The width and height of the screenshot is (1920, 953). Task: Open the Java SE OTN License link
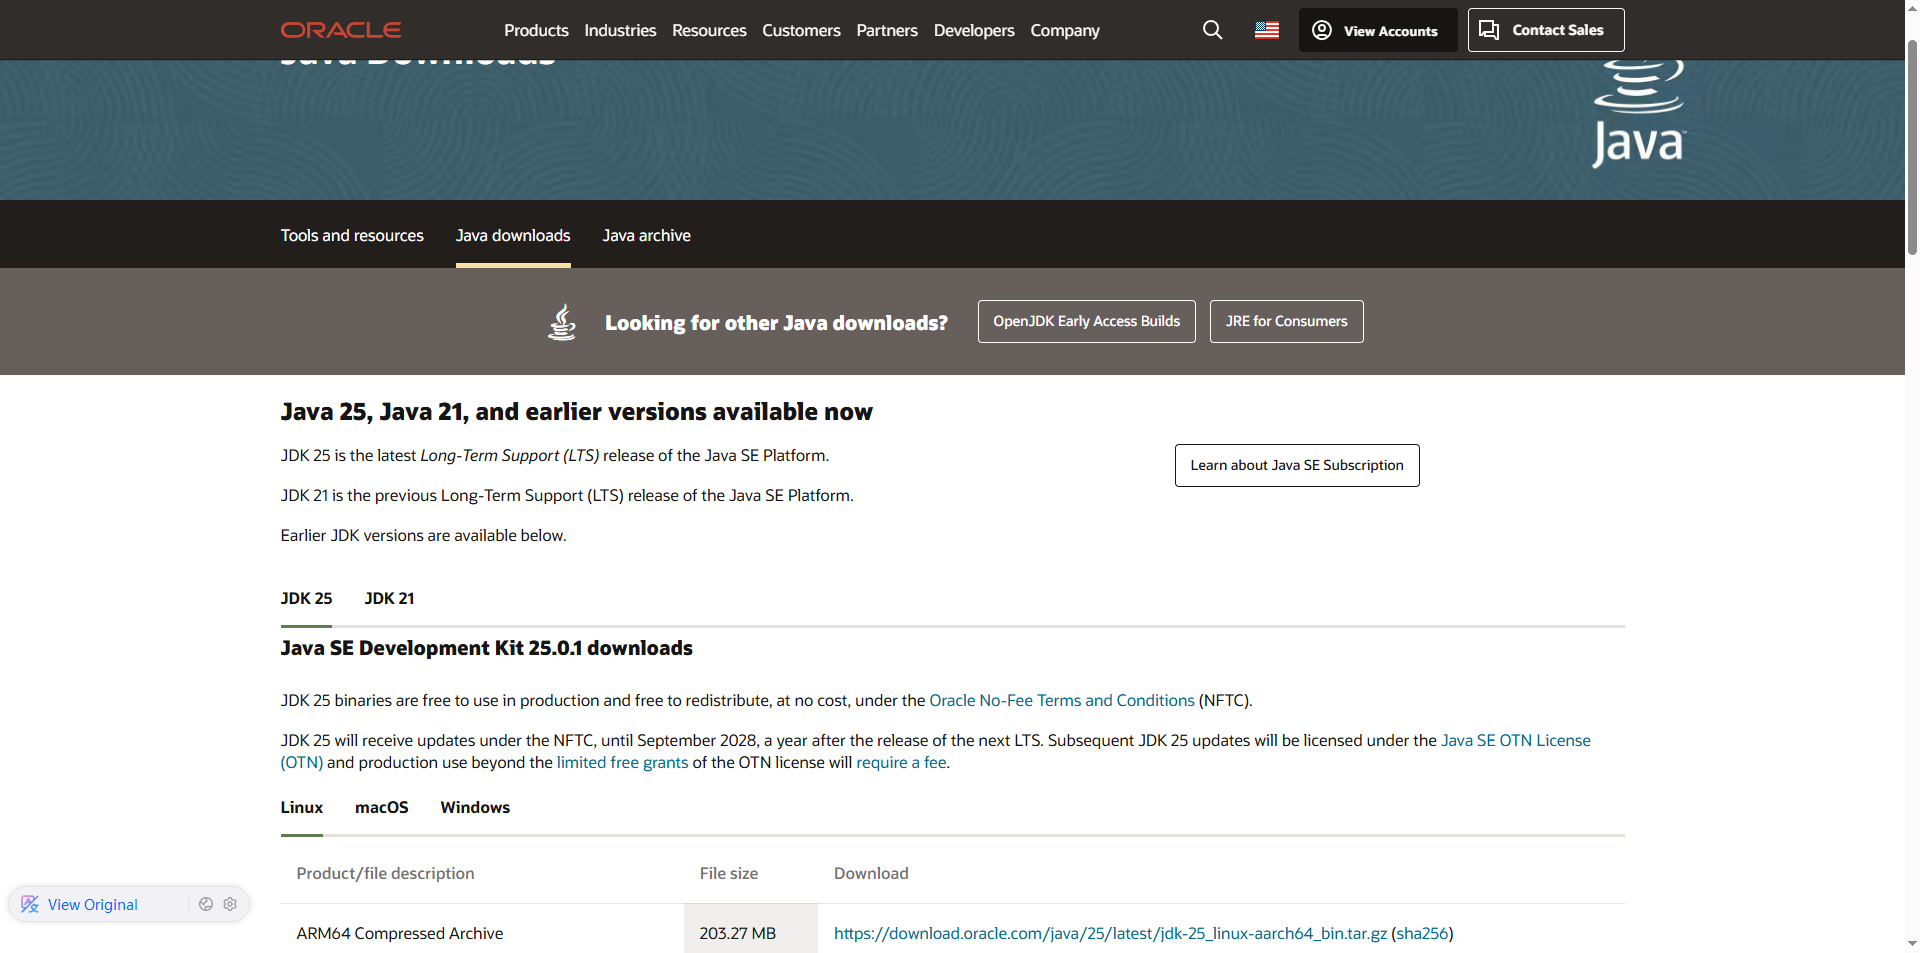(x=1515, y=740)
